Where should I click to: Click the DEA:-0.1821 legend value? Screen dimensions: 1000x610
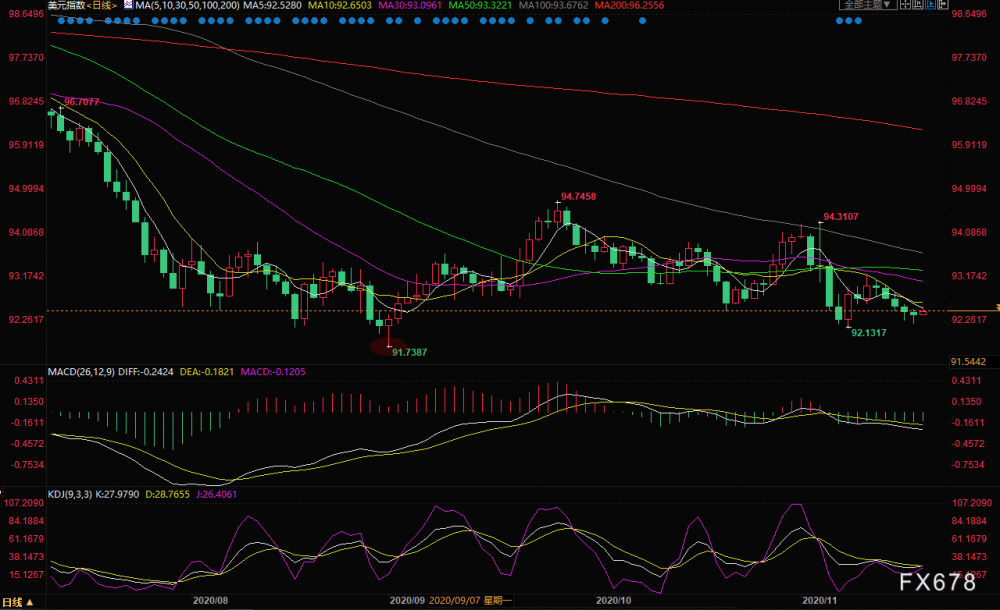pos(207,371)
